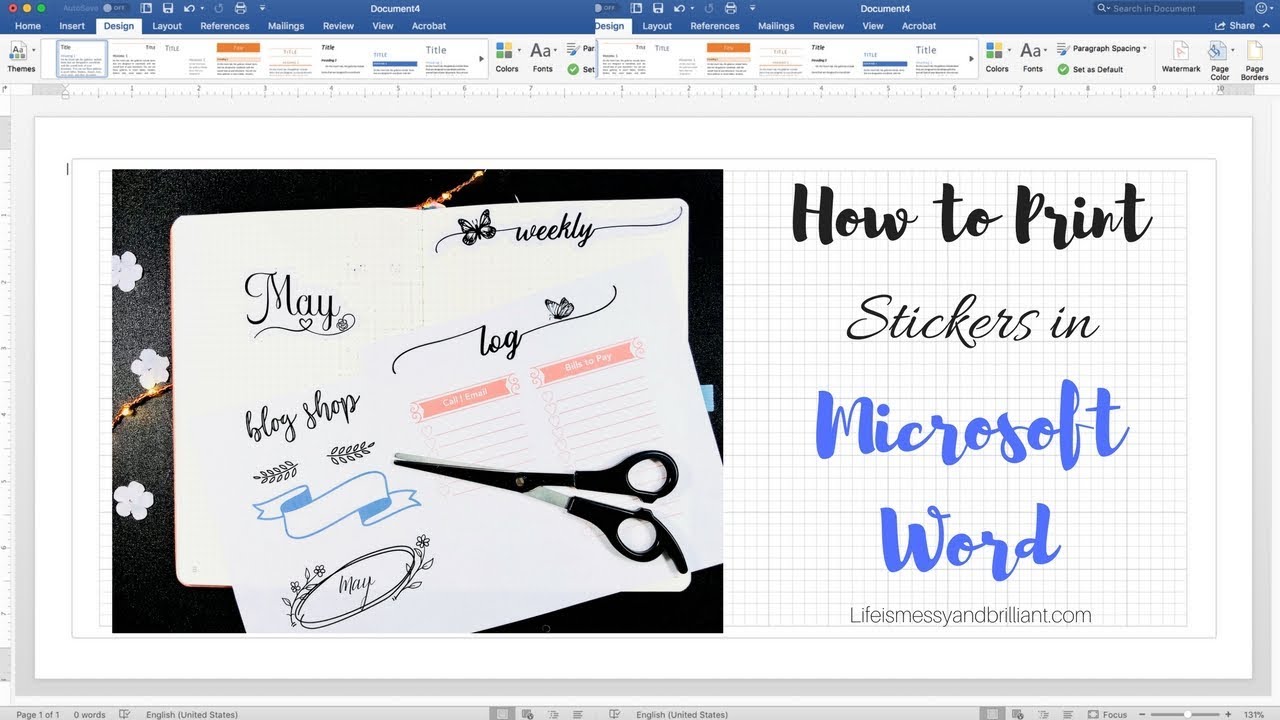1280x720 pixels.
Task: Click Watermark icon in ribbon
Action: [1180, 51]
